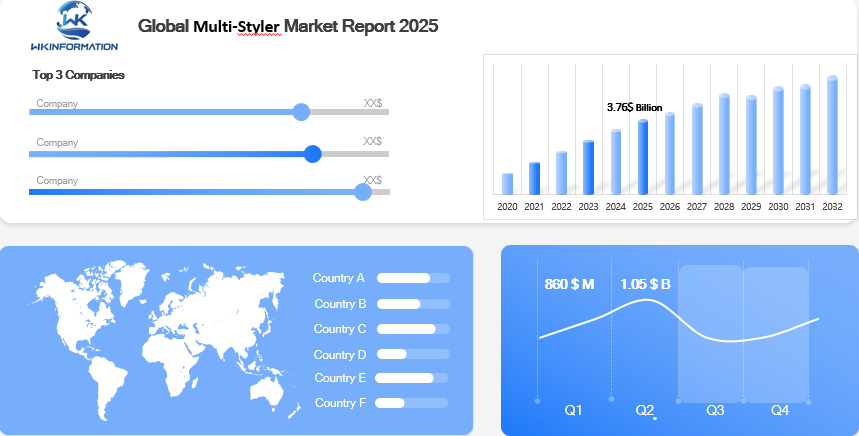Select the Q2 axis label
Screen dimensions: 859x436
click(x=645, y=411)
